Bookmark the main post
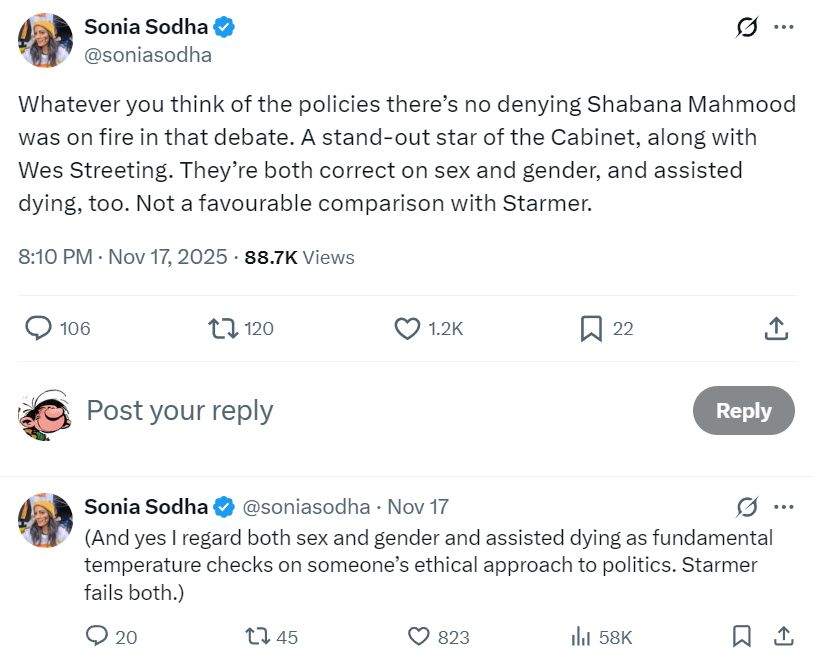 click(591, 328)
